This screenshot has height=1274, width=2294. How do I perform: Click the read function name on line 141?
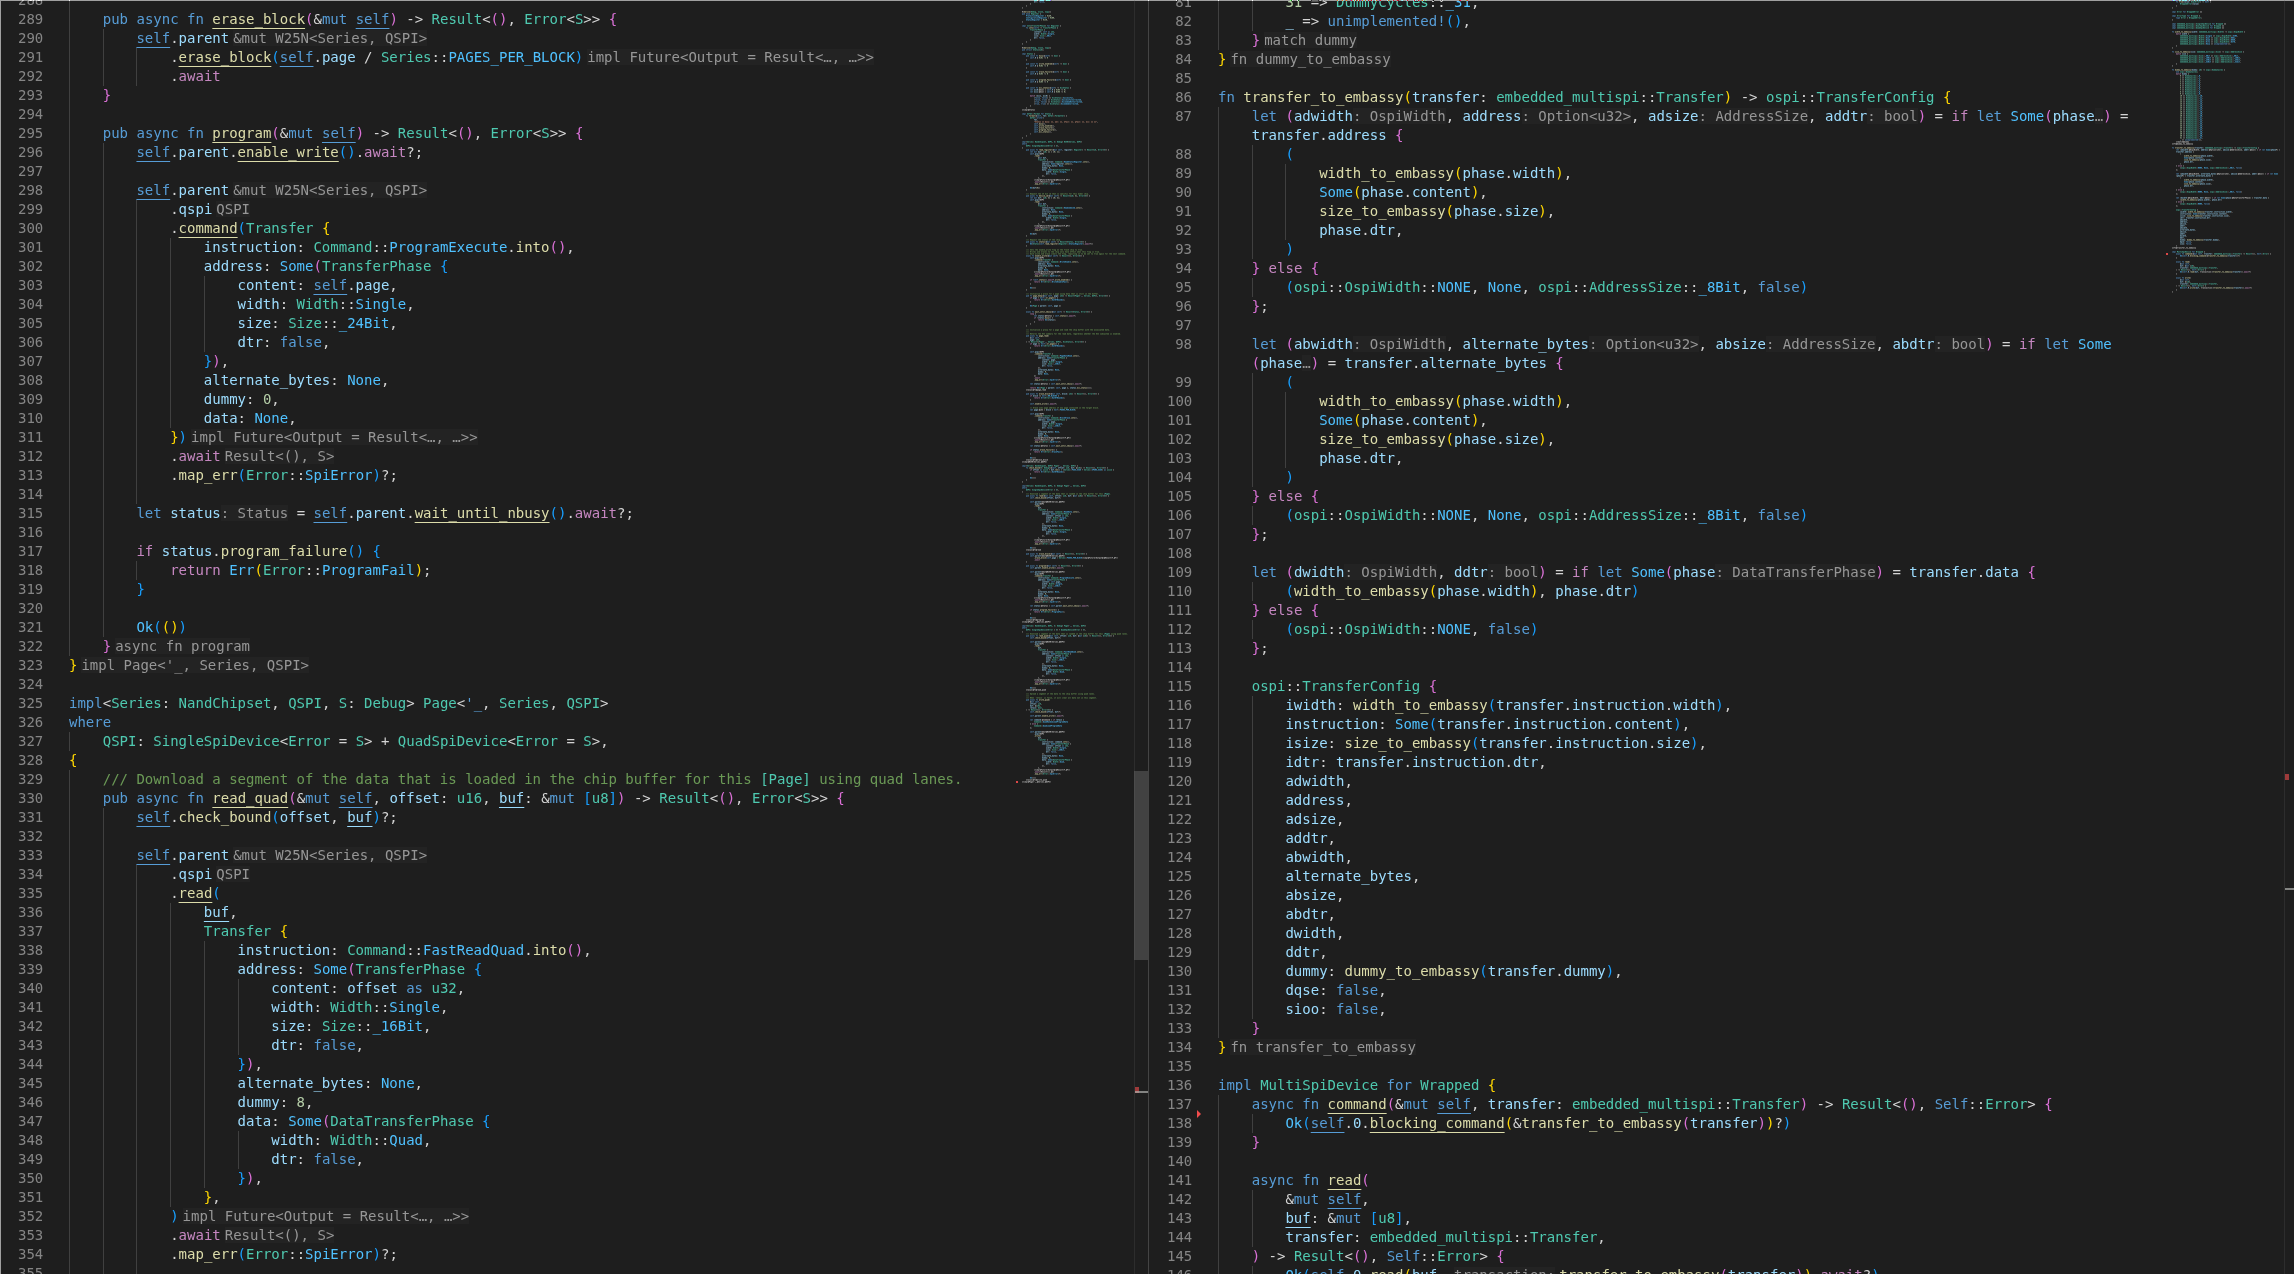[1344, 1180]
